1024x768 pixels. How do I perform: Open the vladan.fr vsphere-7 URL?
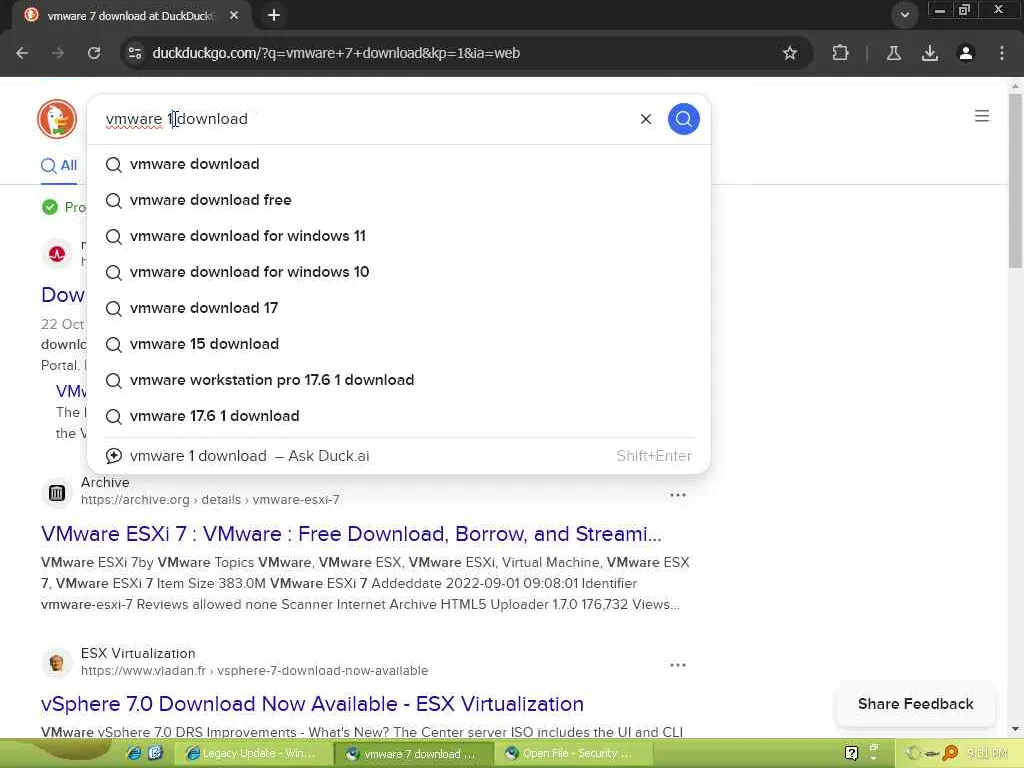[x=255, y=671]
